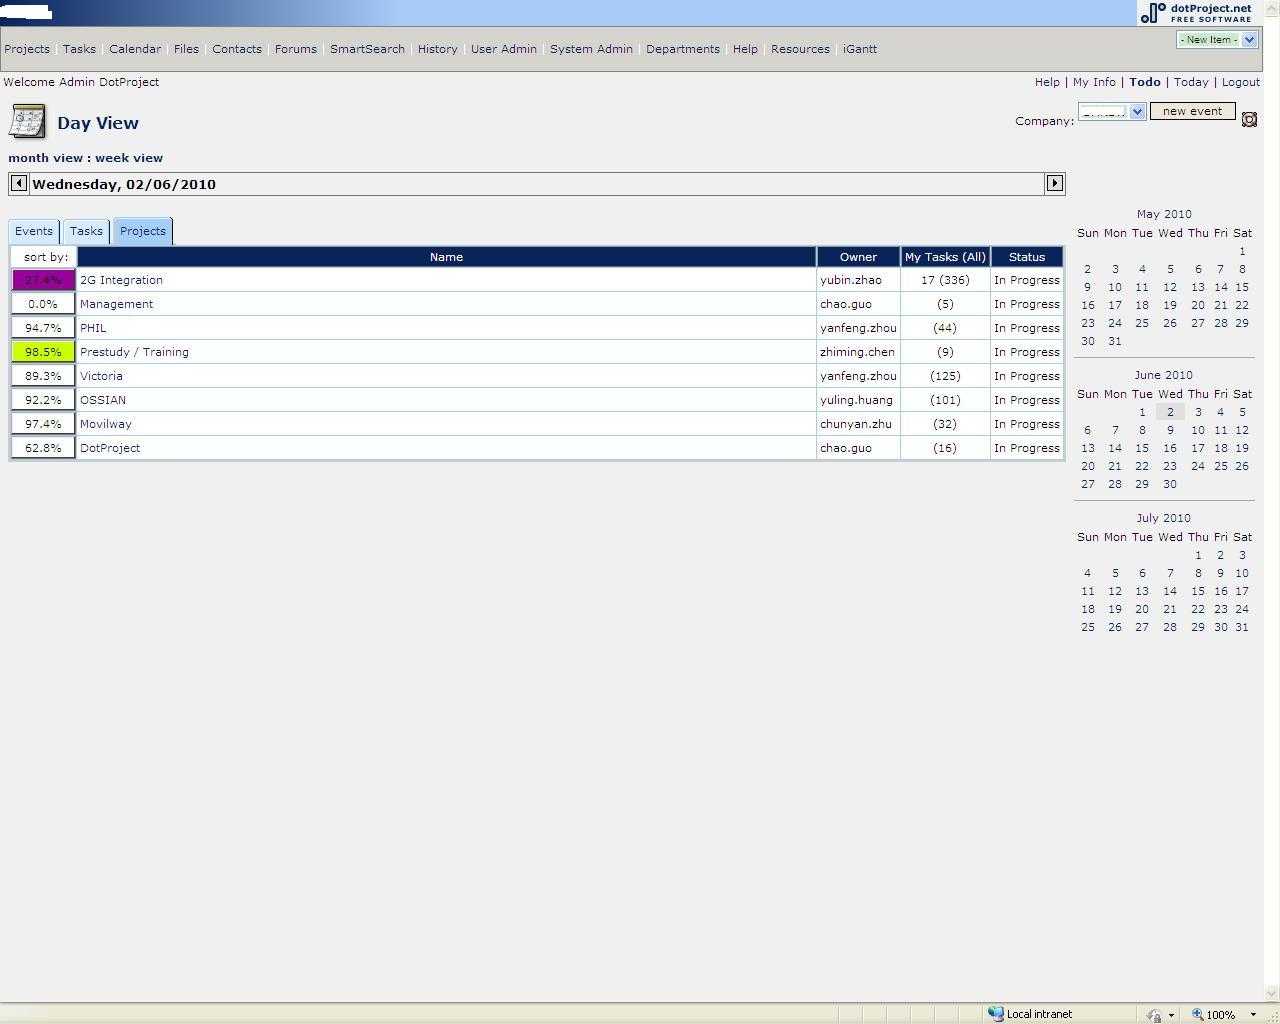Switch to the Events tab
The width and height of the screenshot is (1280, 1024).
pos(34,231)
